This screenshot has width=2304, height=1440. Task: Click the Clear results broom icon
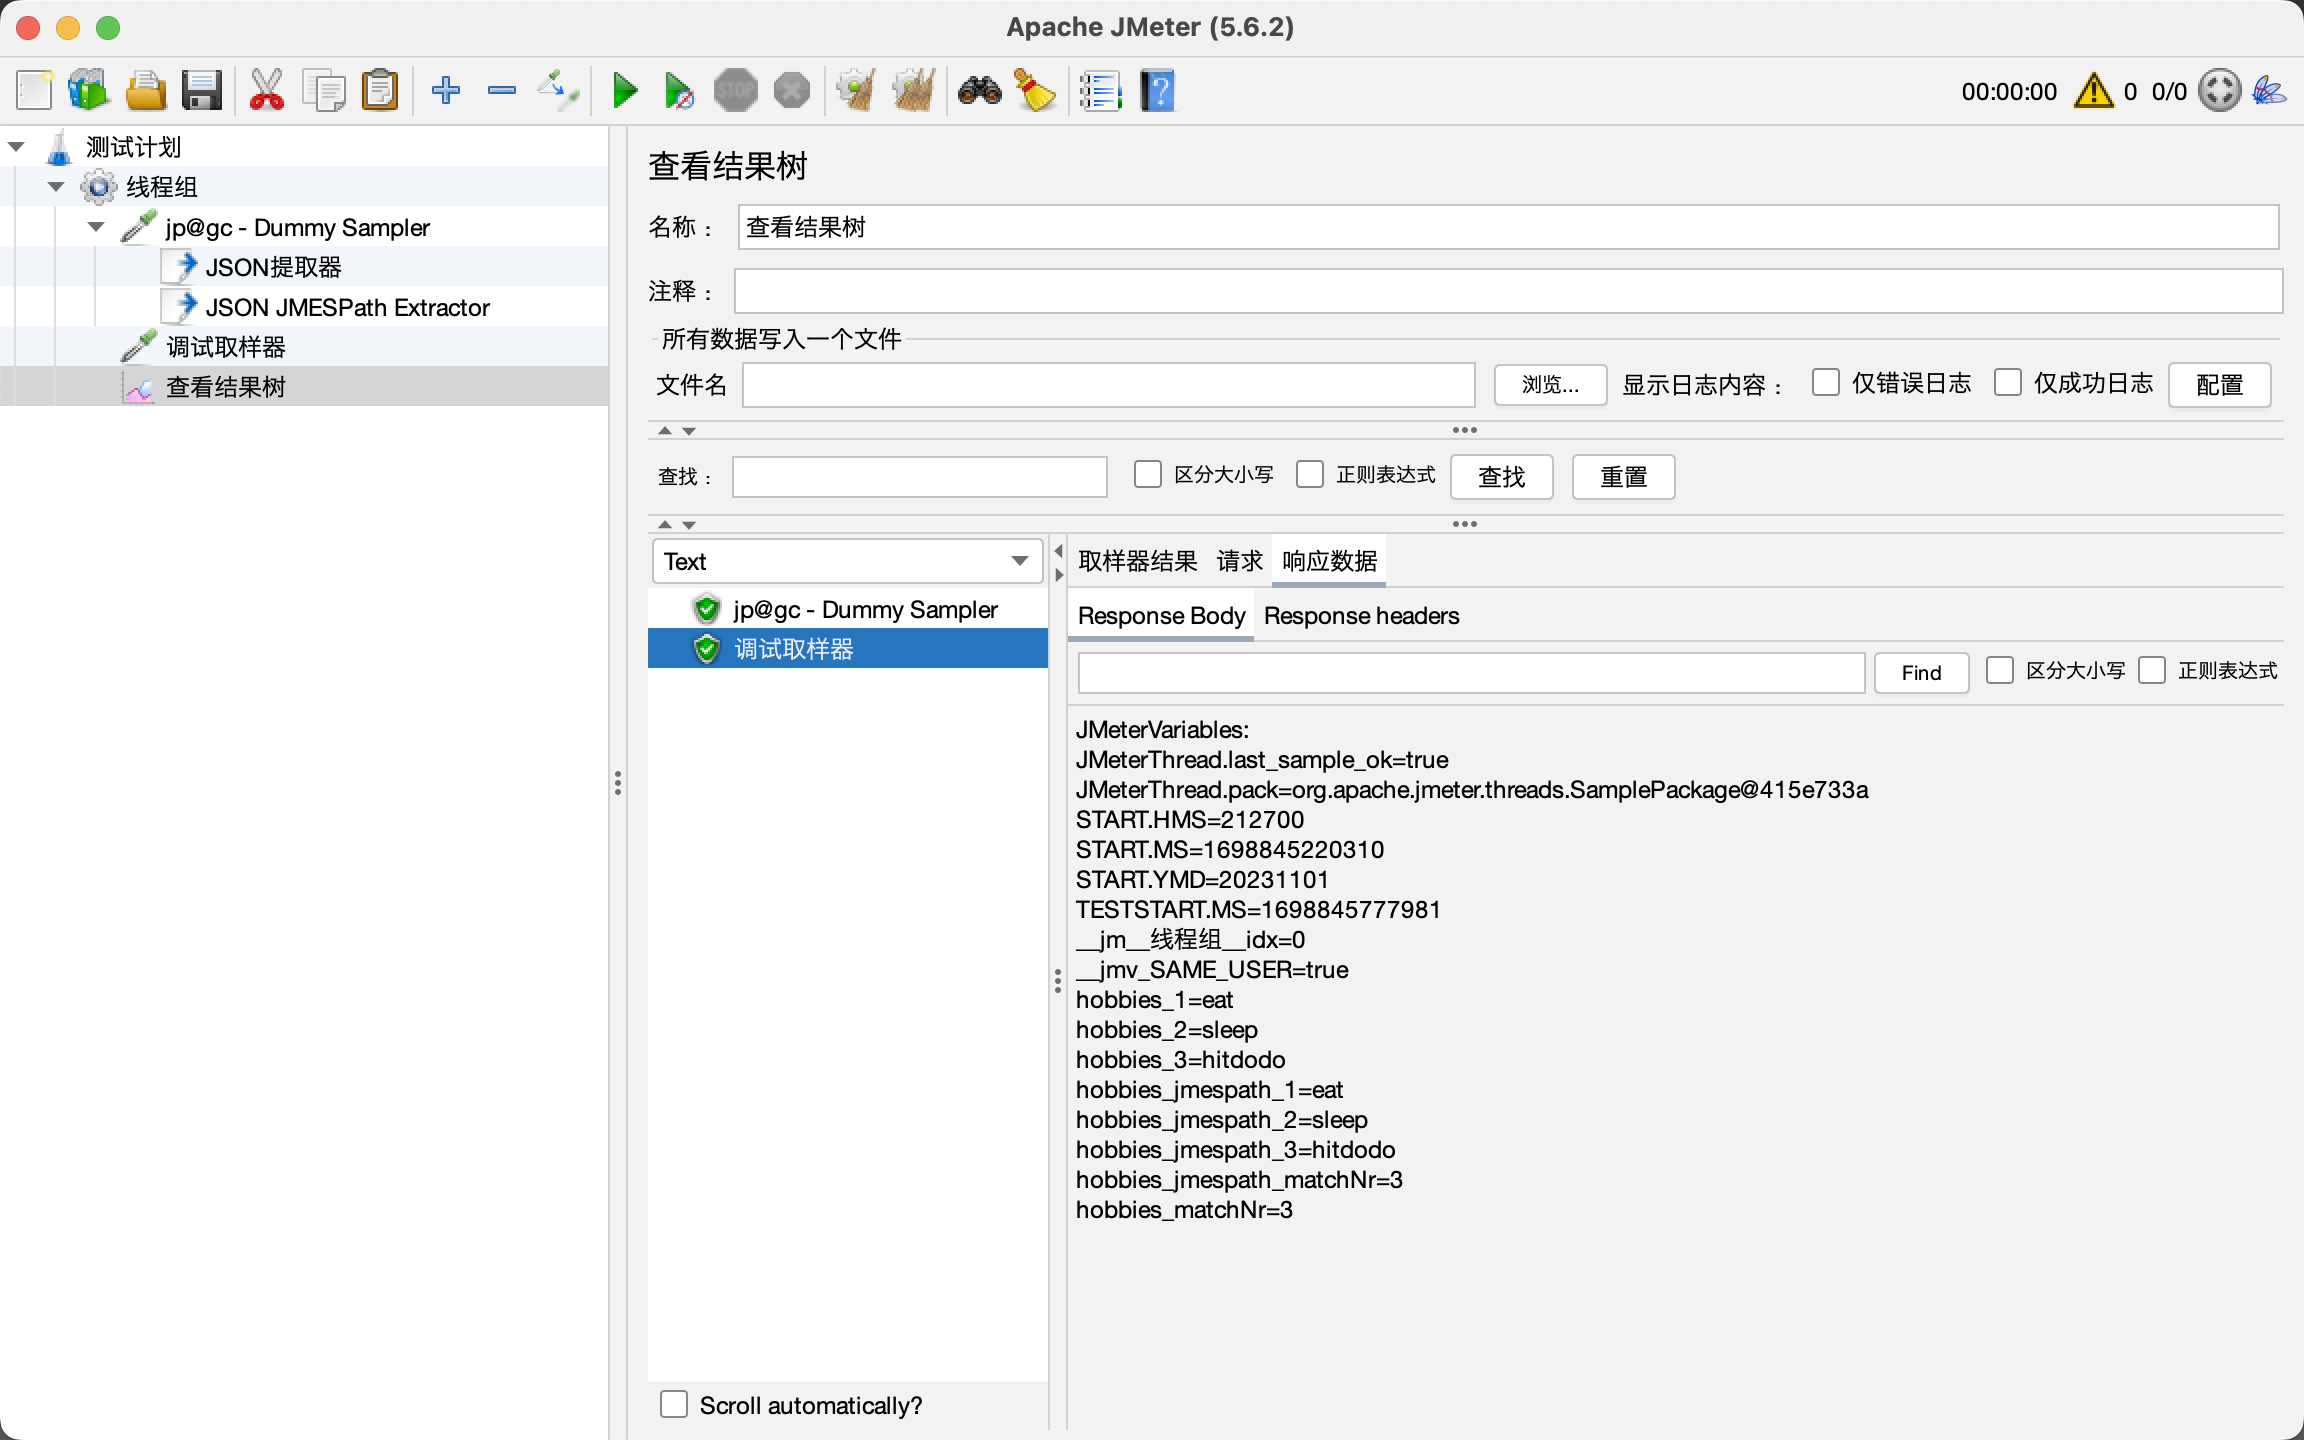click(x=857, y=91)
